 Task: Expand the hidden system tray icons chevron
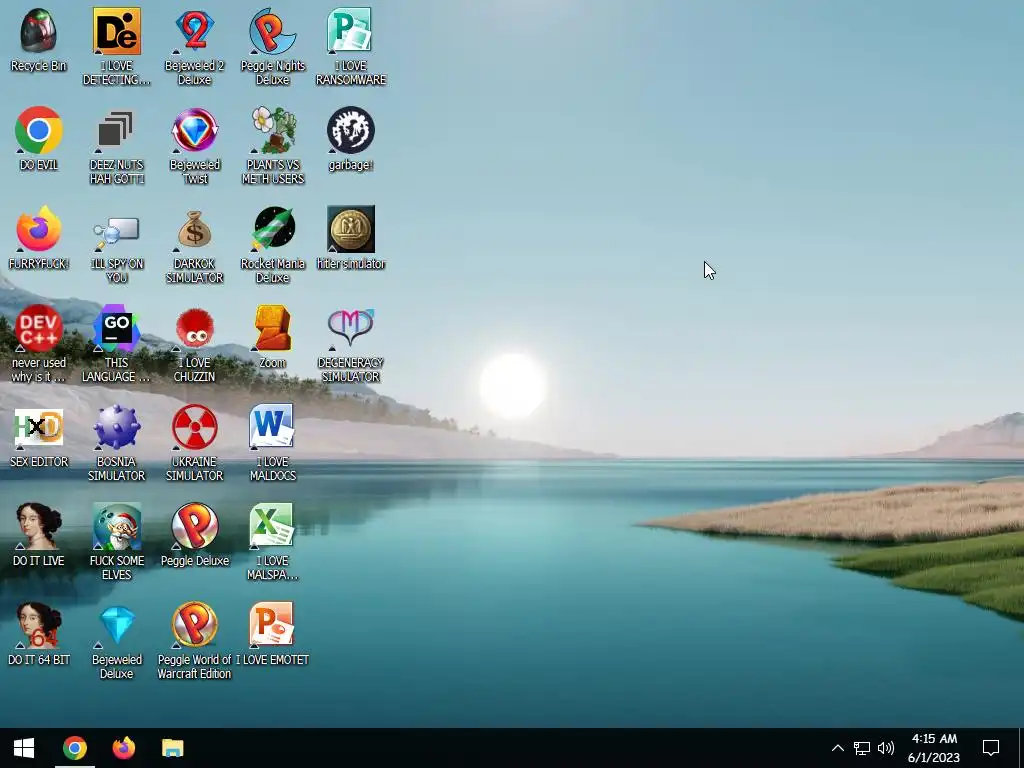837,748
